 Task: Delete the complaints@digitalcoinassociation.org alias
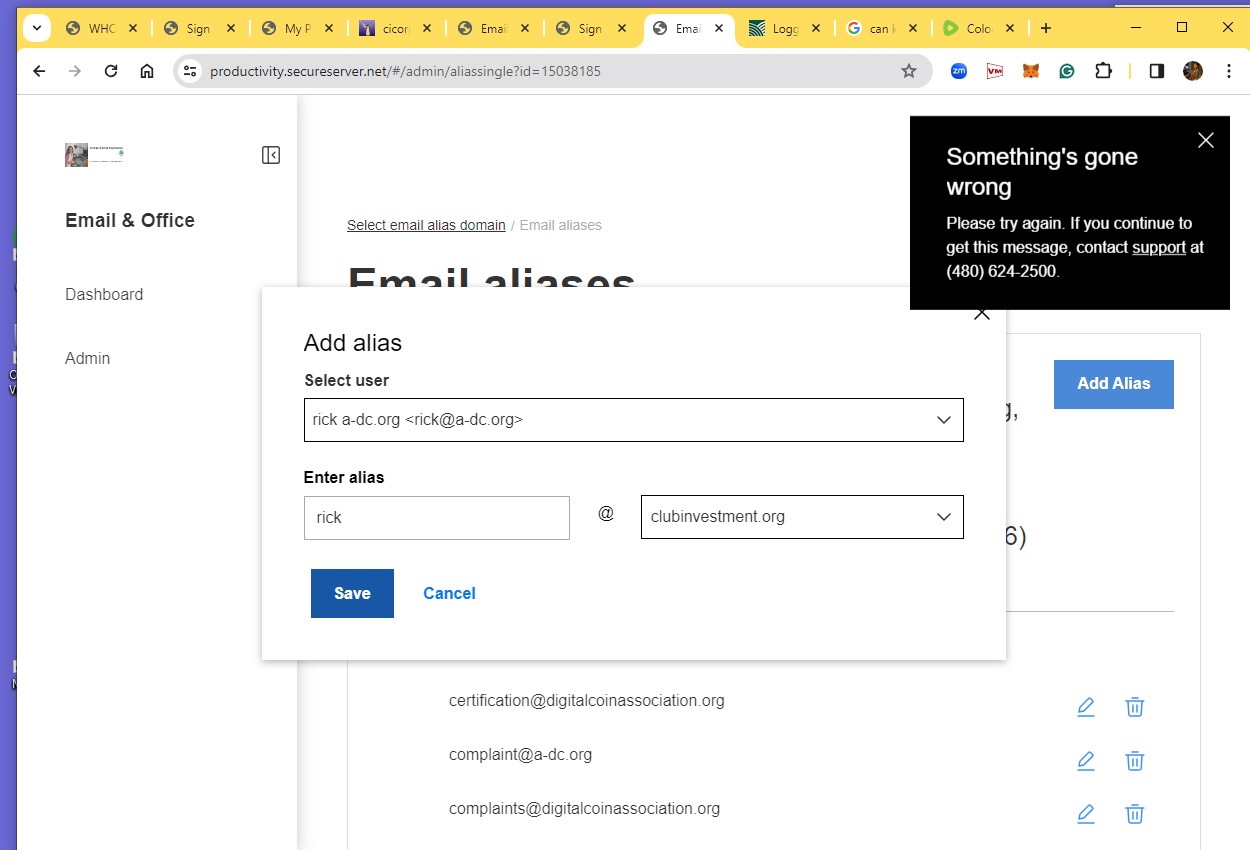coord(1135,814)
